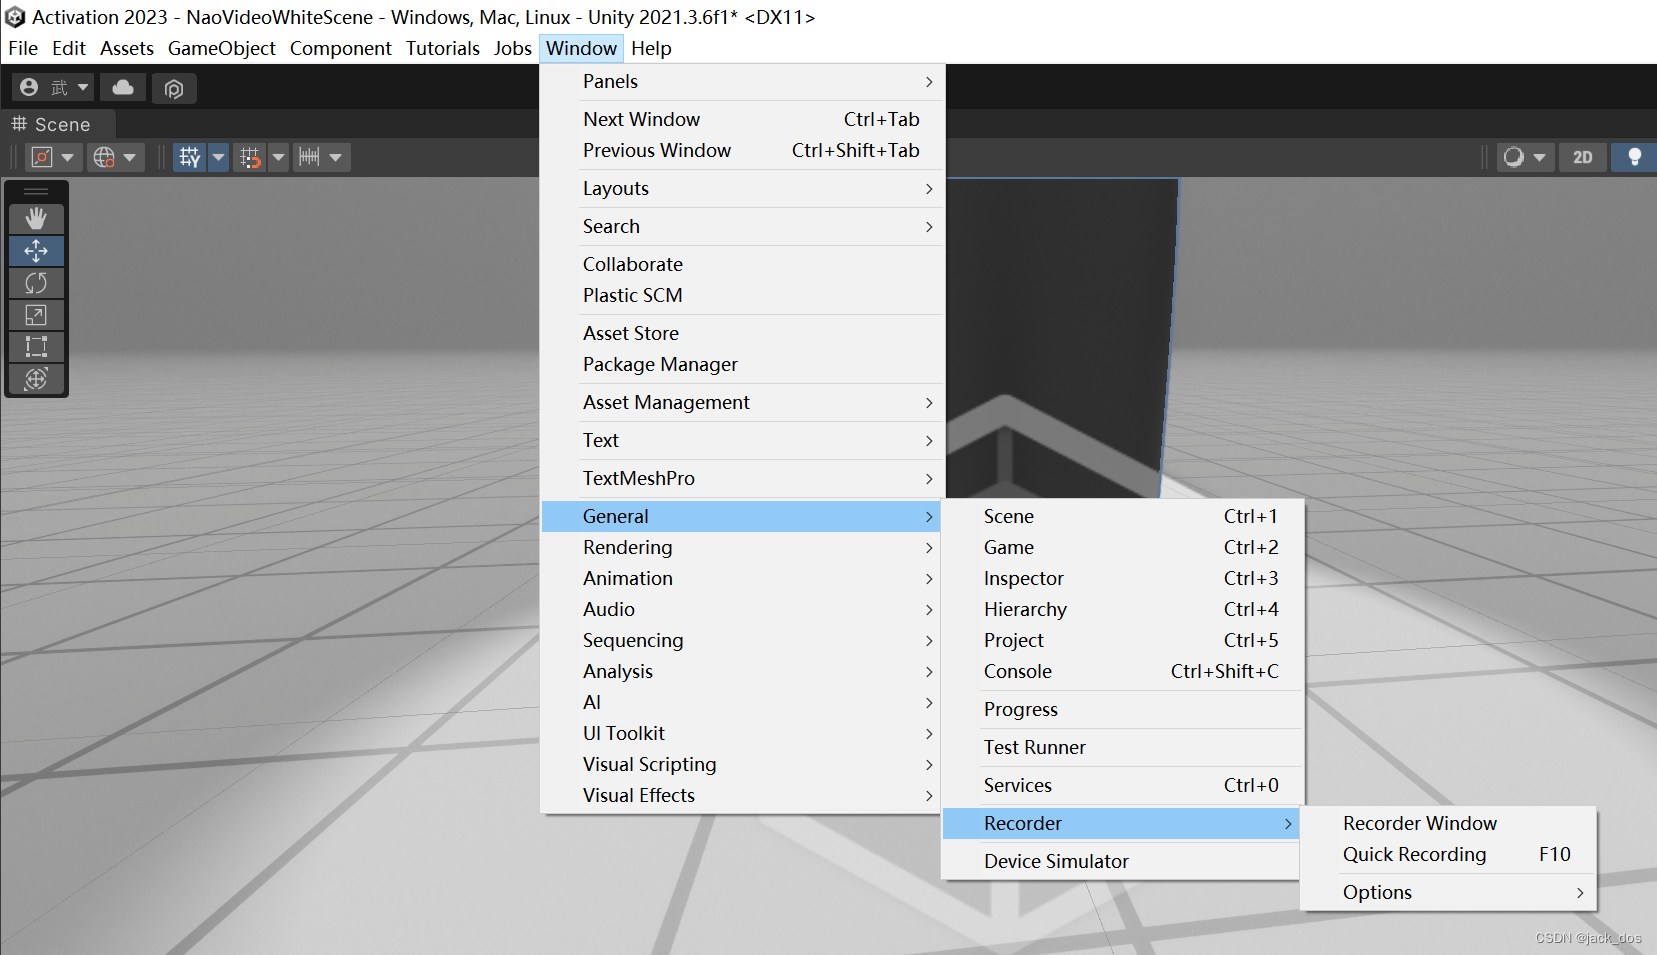This screenshot has height=955, width=1657.
Task: Open Plastic SCM from Window menu
Action: pyautogui.click(x=742, y=295)
